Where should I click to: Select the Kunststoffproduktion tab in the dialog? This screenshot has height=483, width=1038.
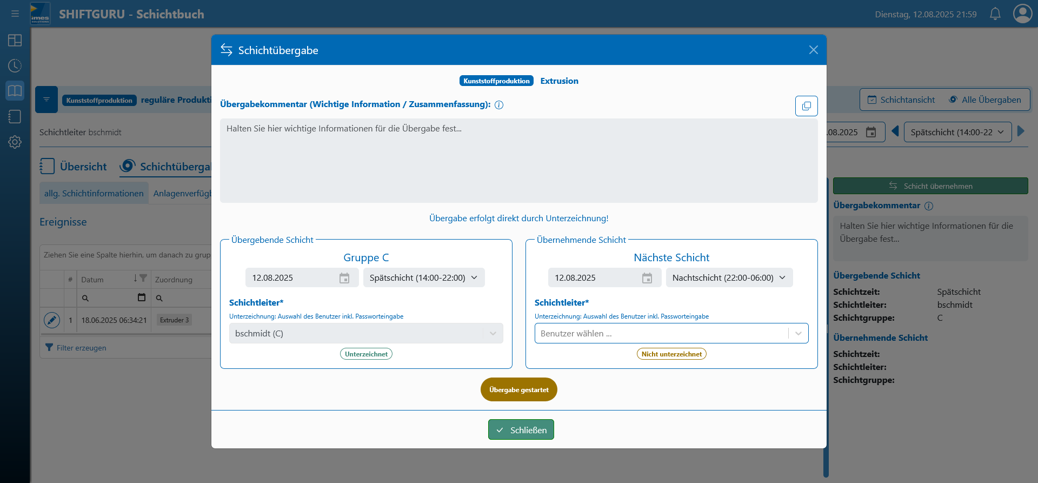[x=496, y=81]
